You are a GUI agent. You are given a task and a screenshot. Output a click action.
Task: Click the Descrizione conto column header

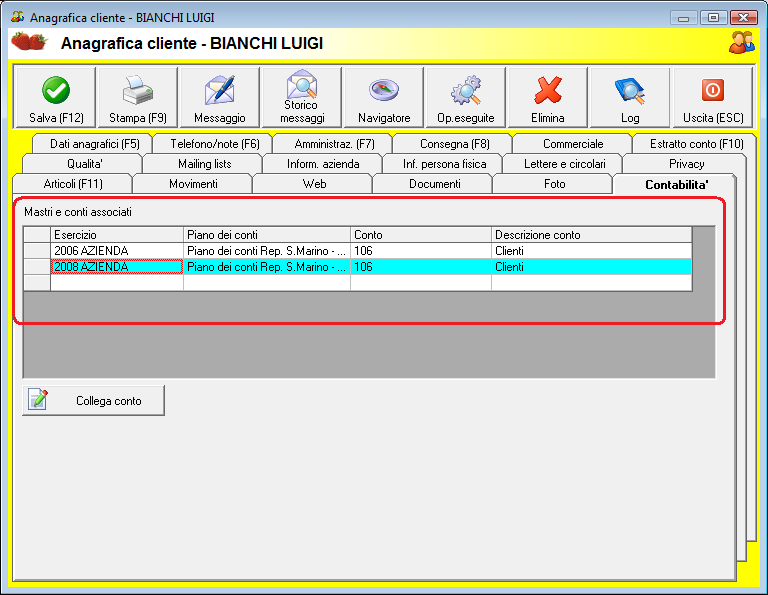pos(592,235)
